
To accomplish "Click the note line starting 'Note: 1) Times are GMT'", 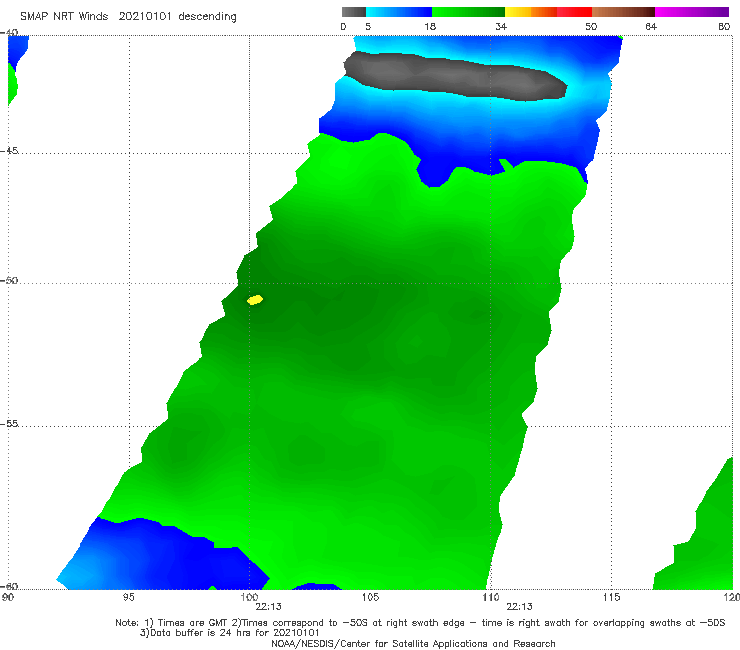I will [420, 623].
